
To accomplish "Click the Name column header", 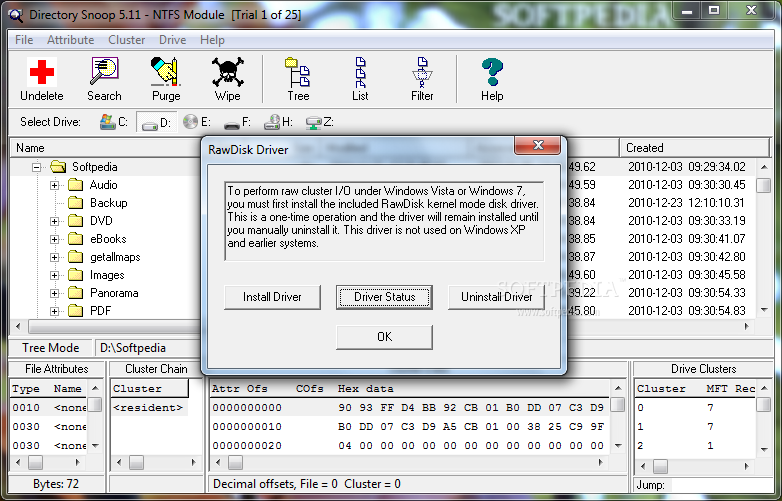I will pos(105,148).
